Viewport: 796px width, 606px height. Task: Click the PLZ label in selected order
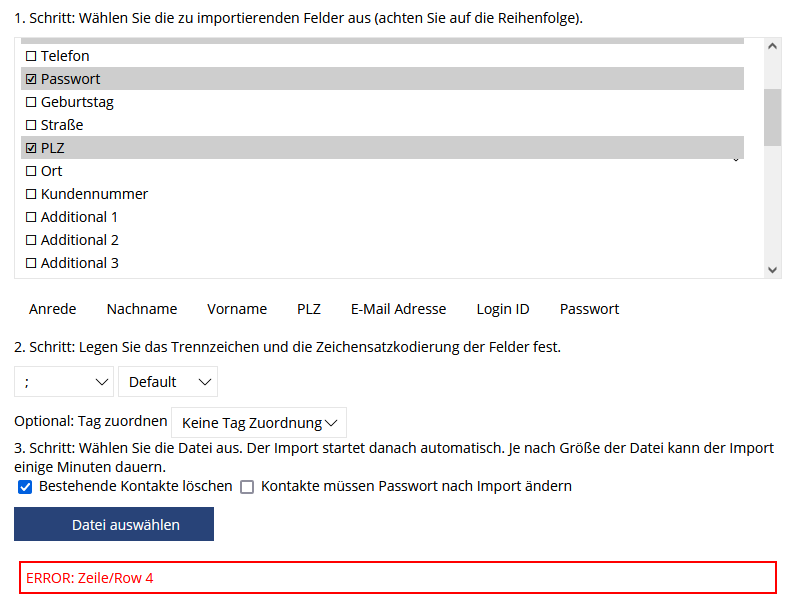click(309, 309)
